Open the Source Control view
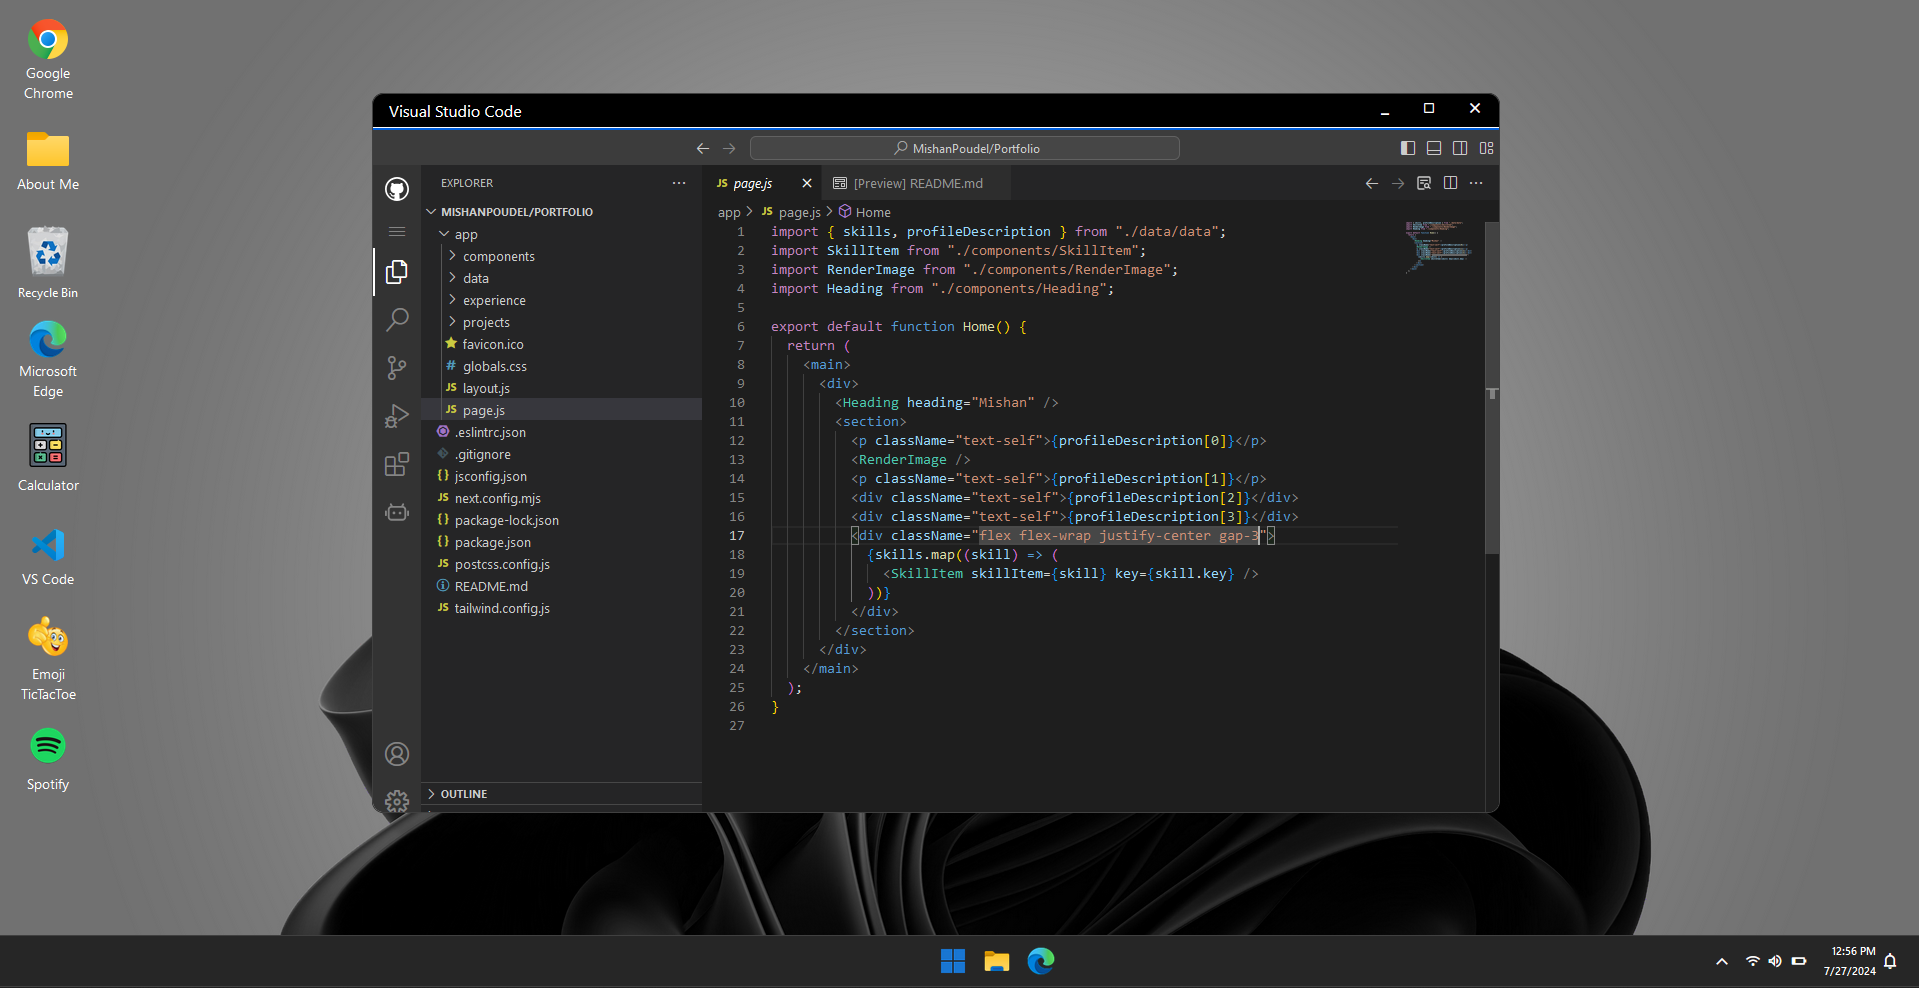The height and width of the screenshot is (988, 1919). pos(397,368)
